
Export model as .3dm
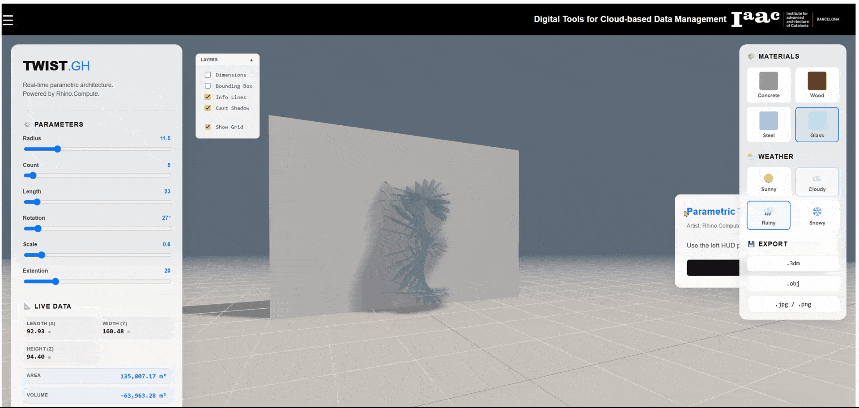[x=793, y=263]
